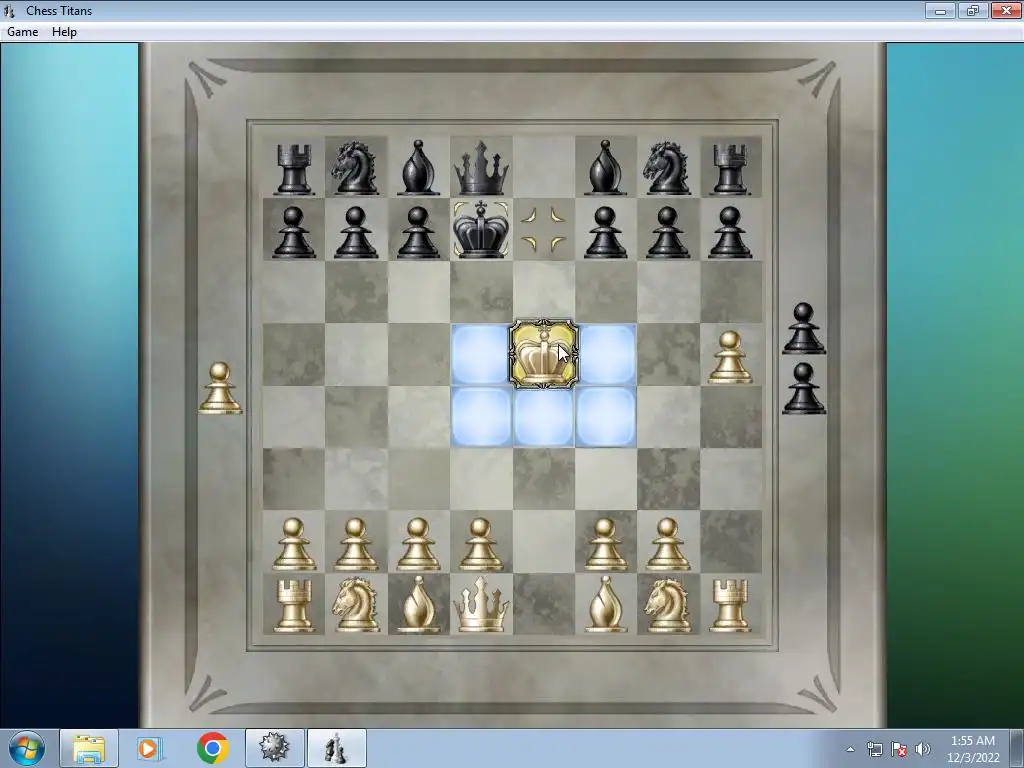Select the black queen on d8
Viewport: 1024px width, 768px height.
click(481, 168)
